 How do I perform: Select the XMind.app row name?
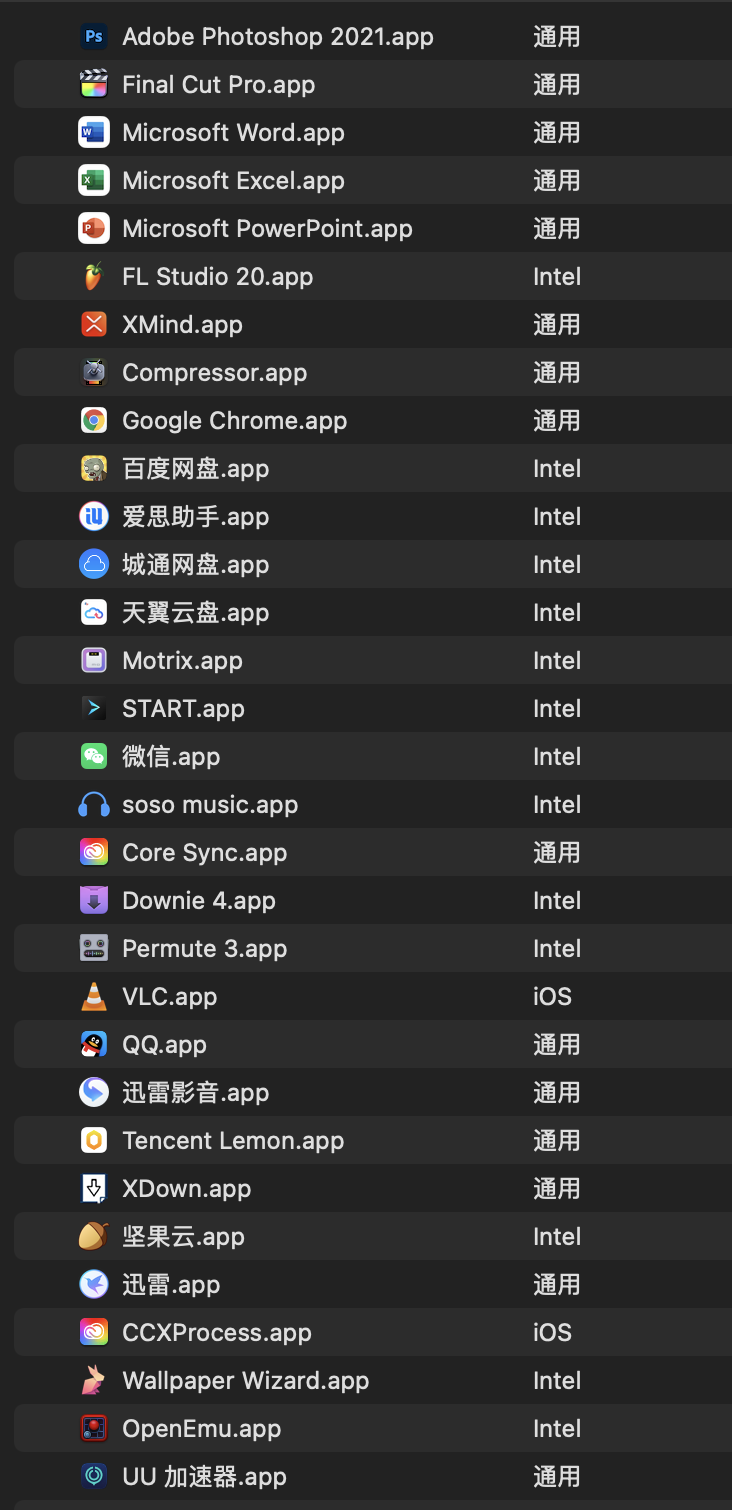pos(182,325)
